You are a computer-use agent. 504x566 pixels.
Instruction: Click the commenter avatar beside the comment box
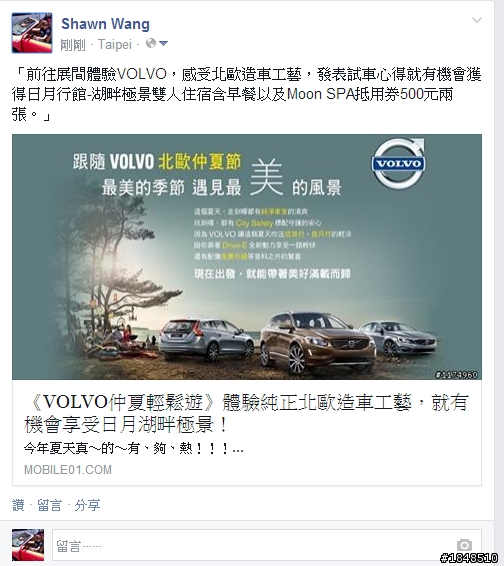click(28, 545)
